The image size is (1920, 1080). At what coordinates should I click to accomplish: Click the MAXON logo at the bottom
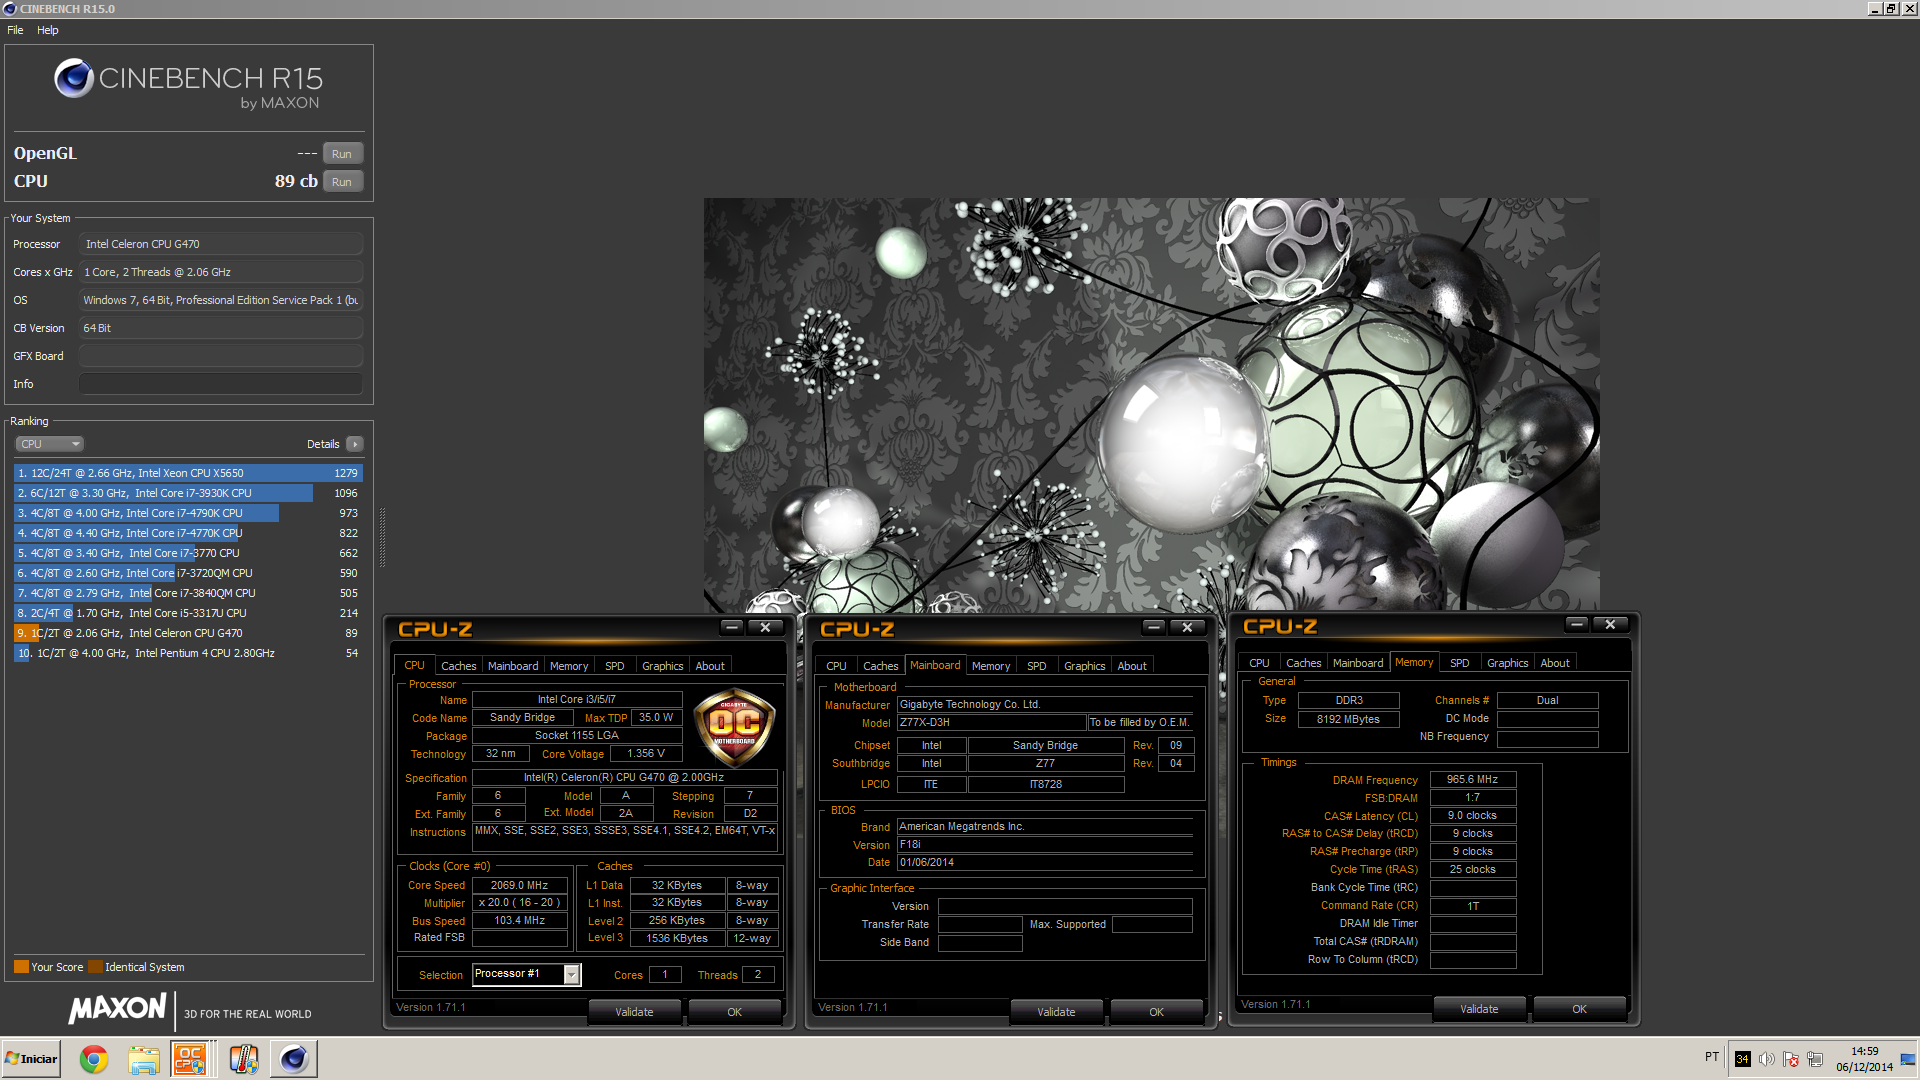(118, 1008)
